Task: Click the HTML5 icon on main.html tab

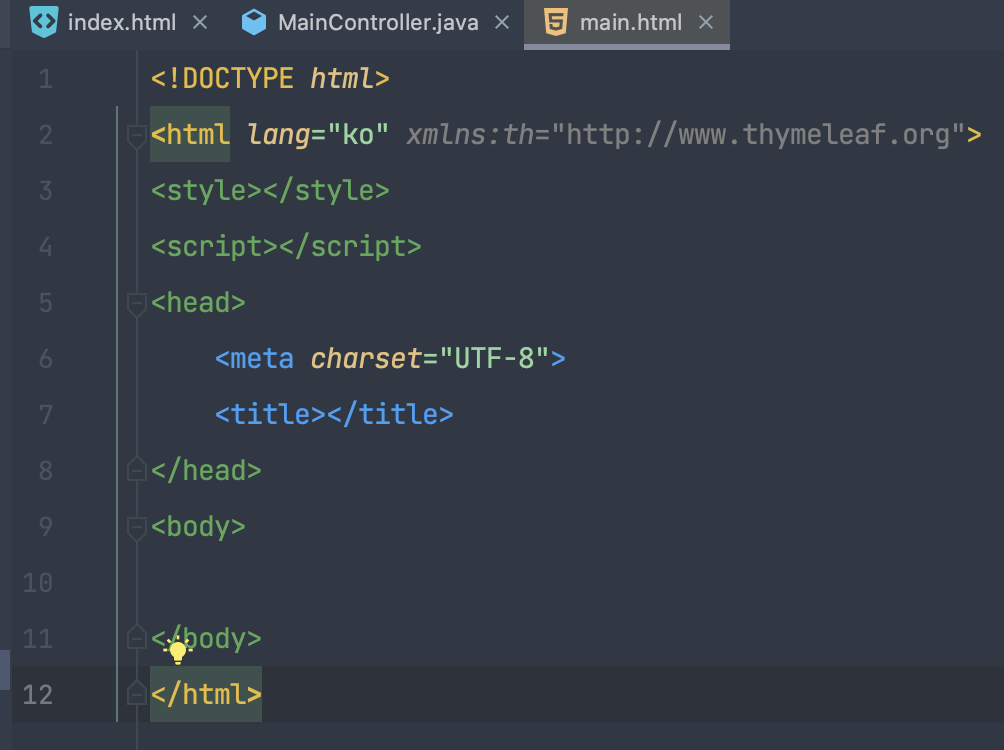Action: point(555,22)
